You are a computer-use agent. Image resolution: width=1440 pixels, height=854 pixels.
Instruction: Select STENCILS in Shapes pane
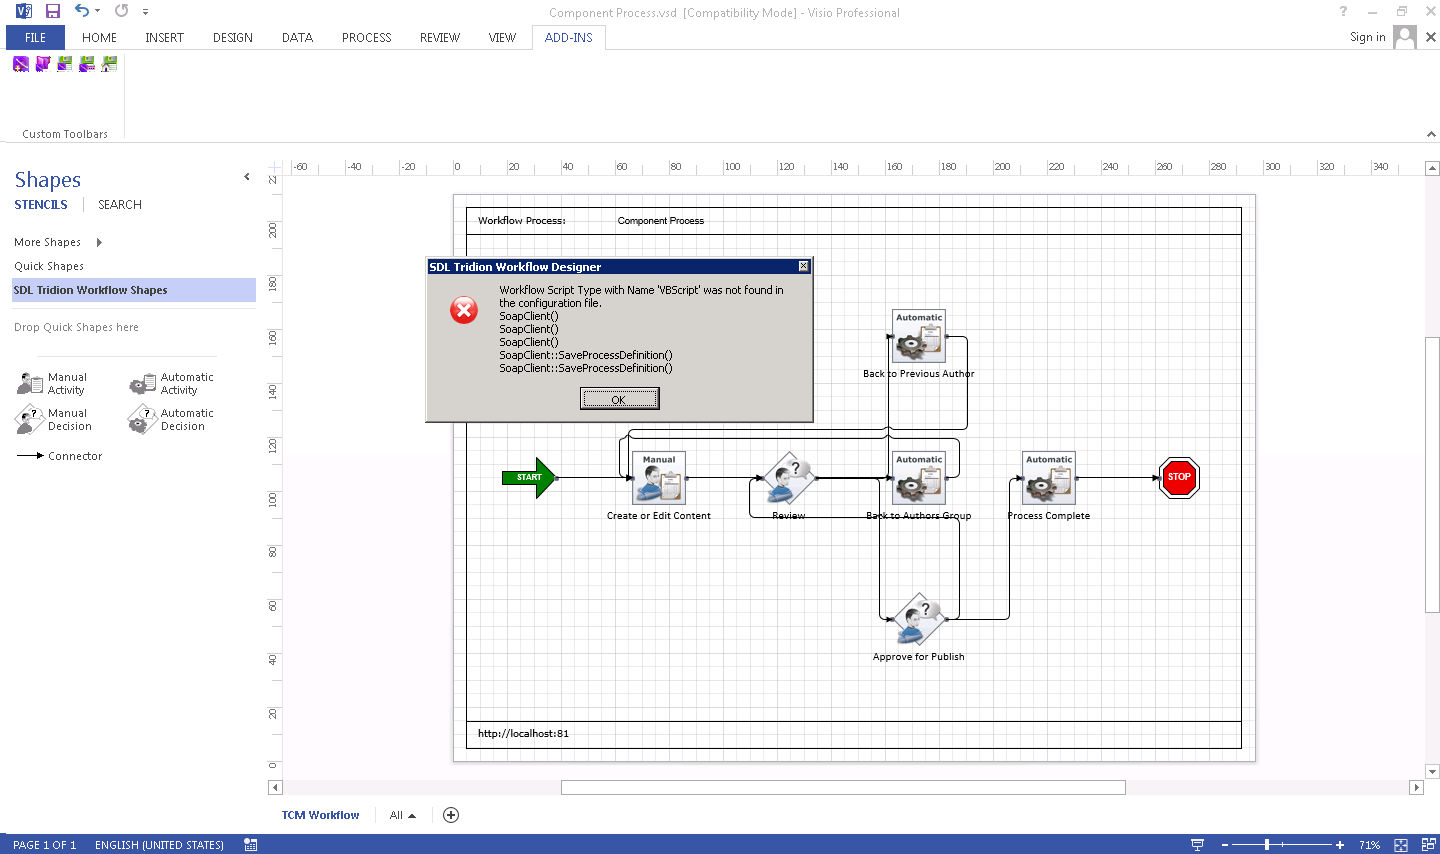(41, 205)
